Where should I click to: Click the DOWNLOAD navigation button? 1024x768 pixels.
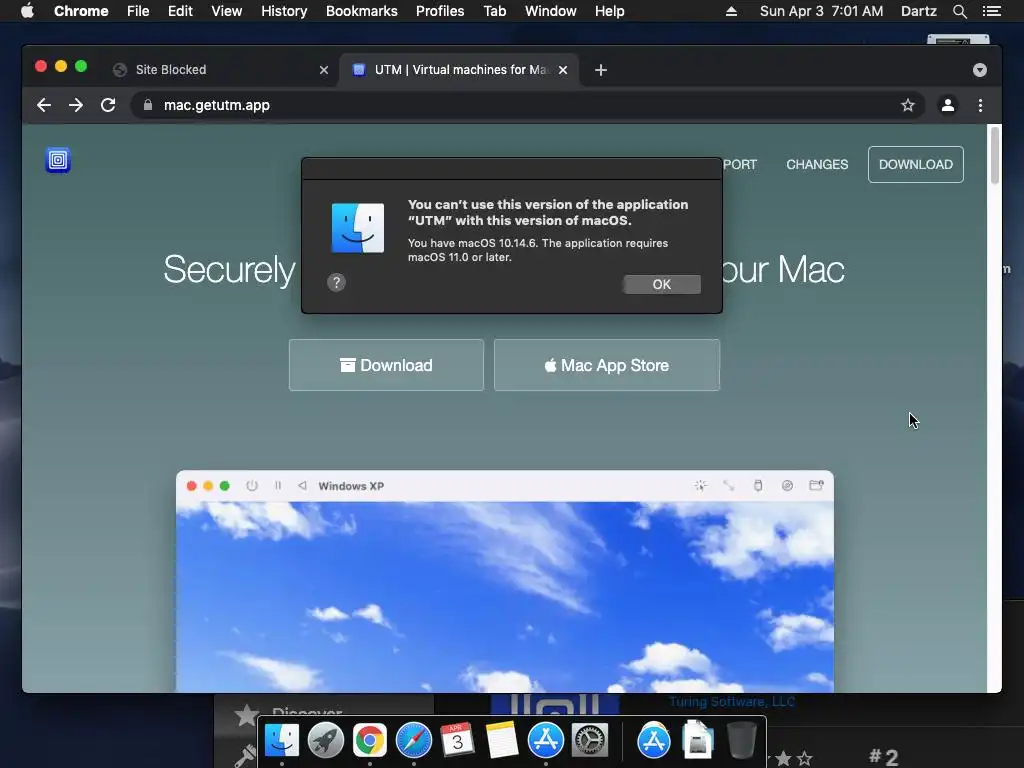(916, 165)
